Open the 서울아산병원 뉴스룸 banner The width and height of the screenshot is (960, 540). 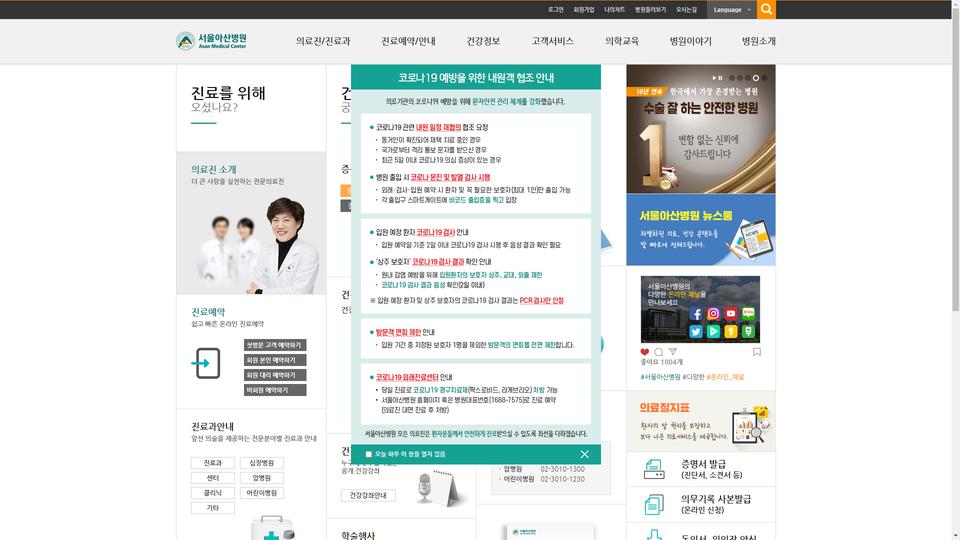tap(700, 230)
